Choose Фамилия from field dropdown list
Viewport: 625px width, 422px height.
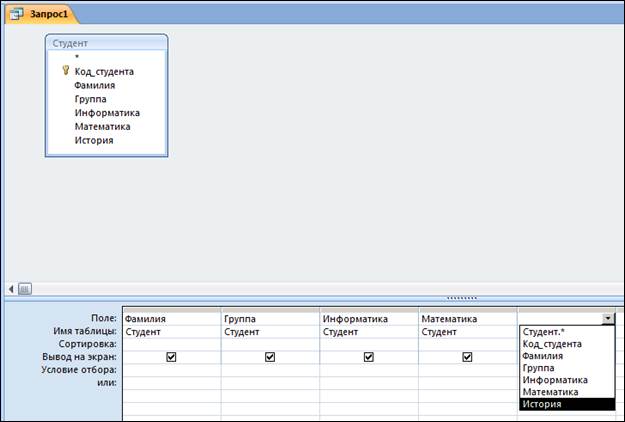click(x=567, y=356)
